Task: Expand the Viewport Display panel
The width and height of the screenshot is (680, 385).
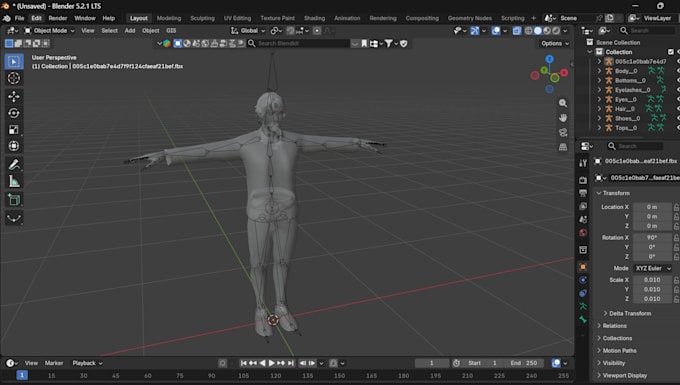Action: [624, 375]
